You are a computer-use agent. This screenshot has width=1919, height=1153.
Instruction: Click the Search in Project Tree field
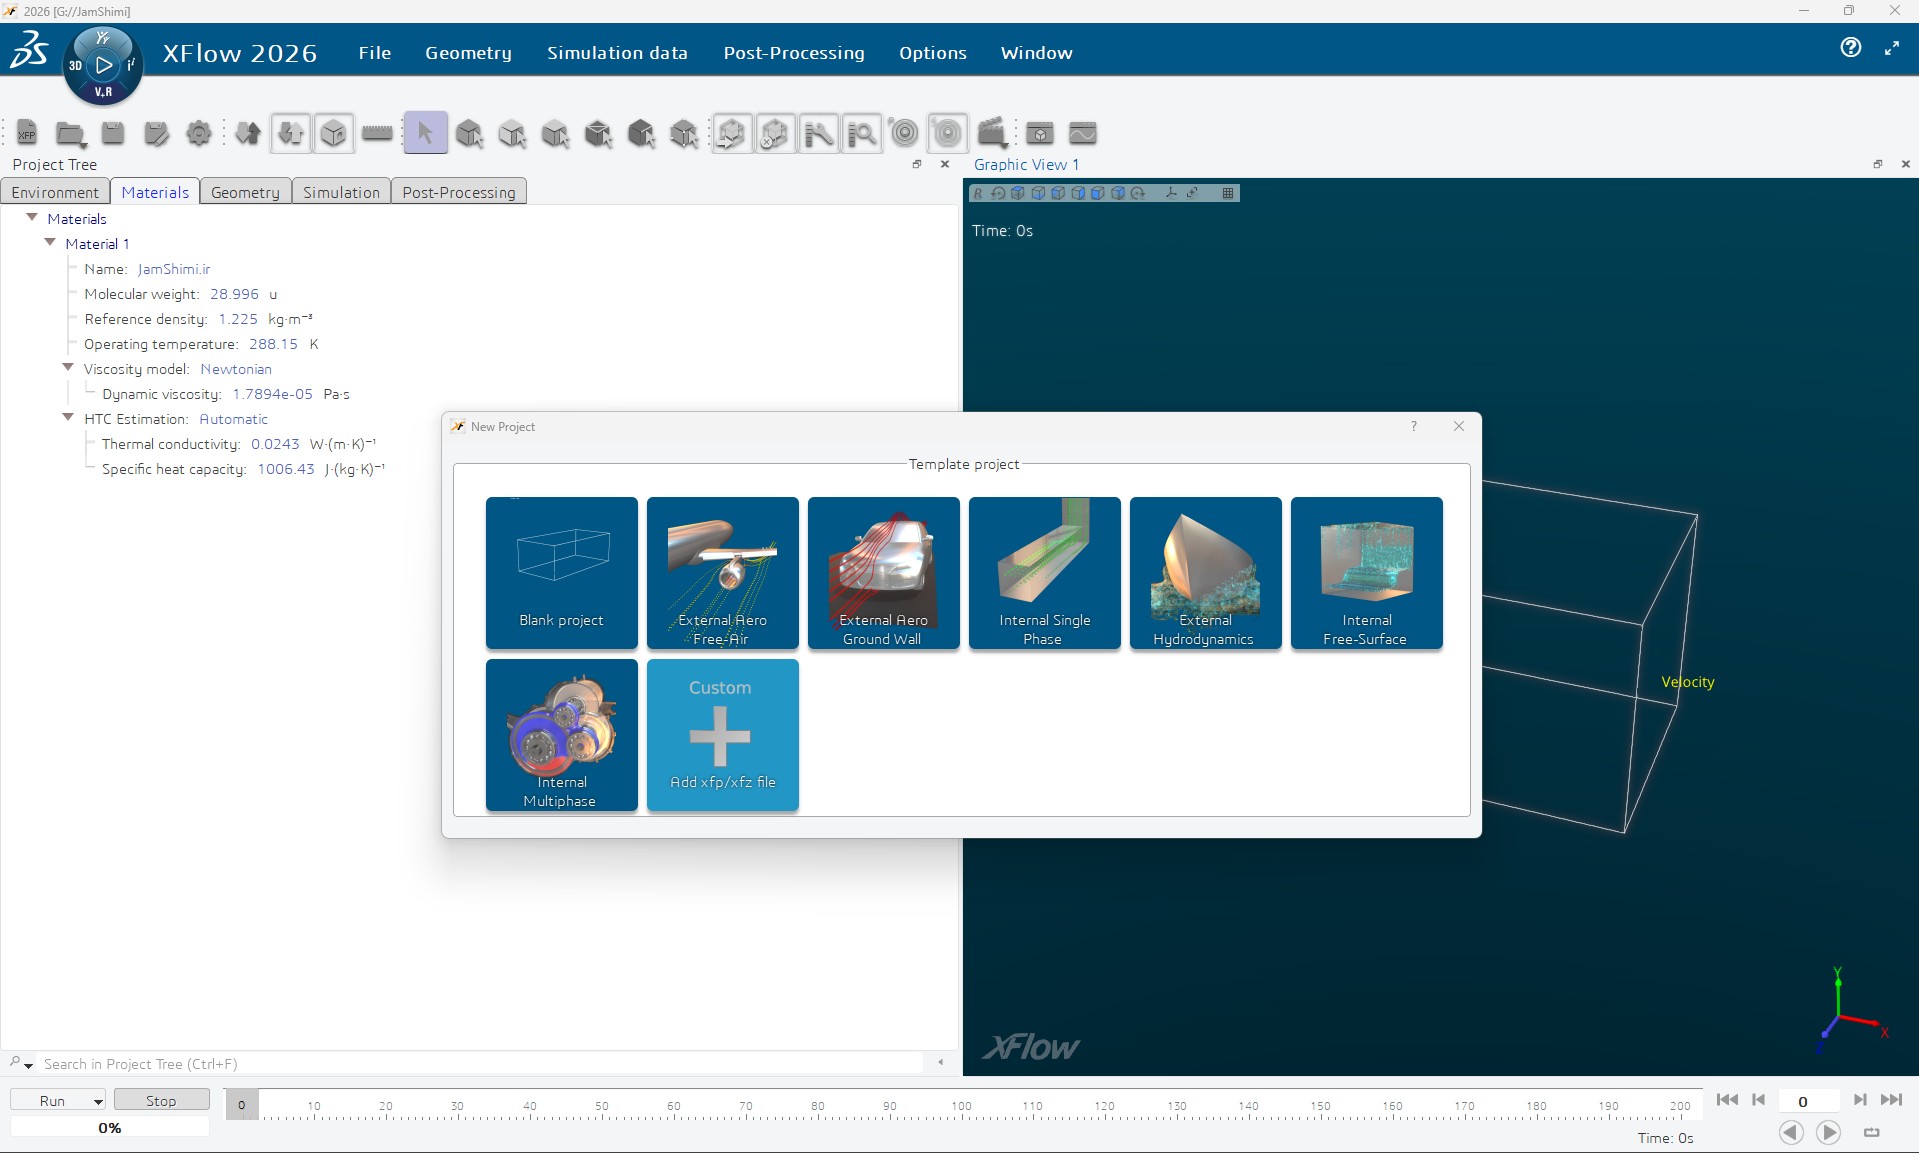[480, 1063]
